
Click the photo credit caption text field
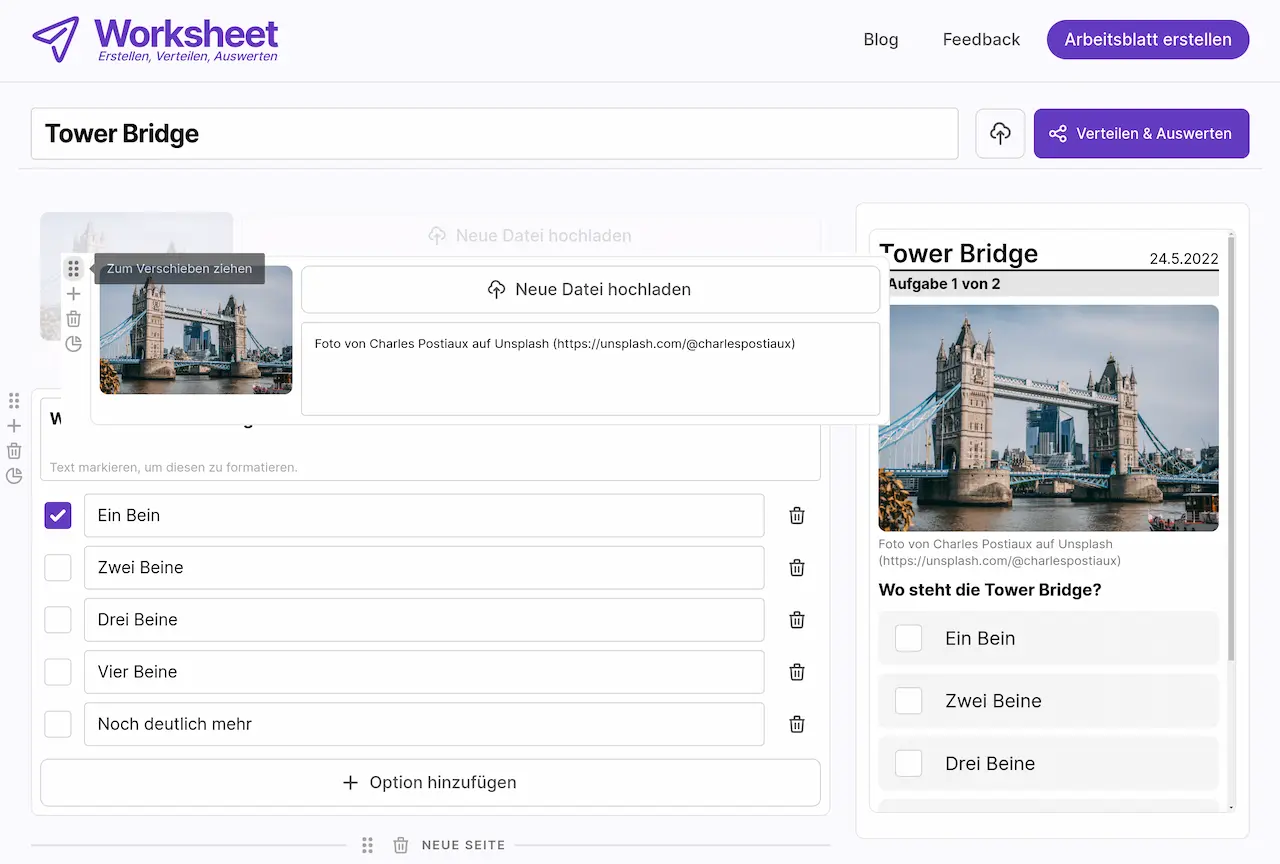(x=590, y=369)
